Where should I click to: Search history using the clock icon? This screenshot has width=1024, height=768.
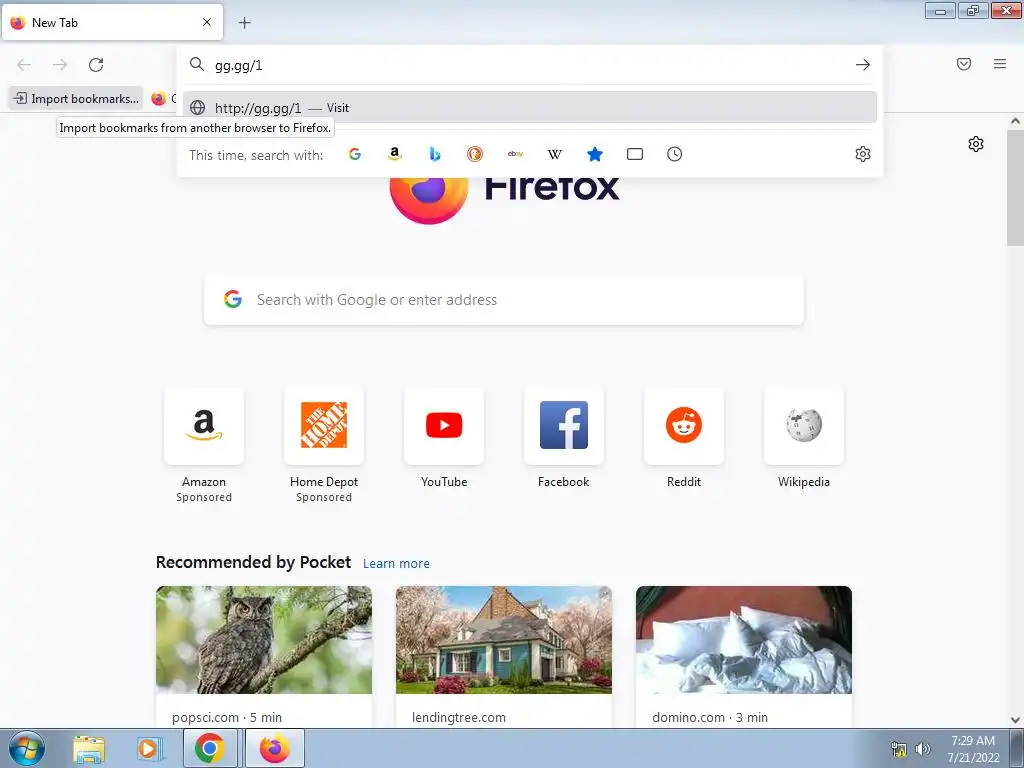point(675,154)
